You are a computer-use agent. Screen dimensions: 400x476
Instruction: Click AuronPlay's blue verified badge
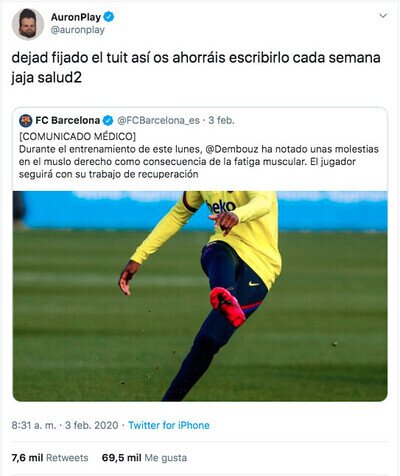pos(109,17)
